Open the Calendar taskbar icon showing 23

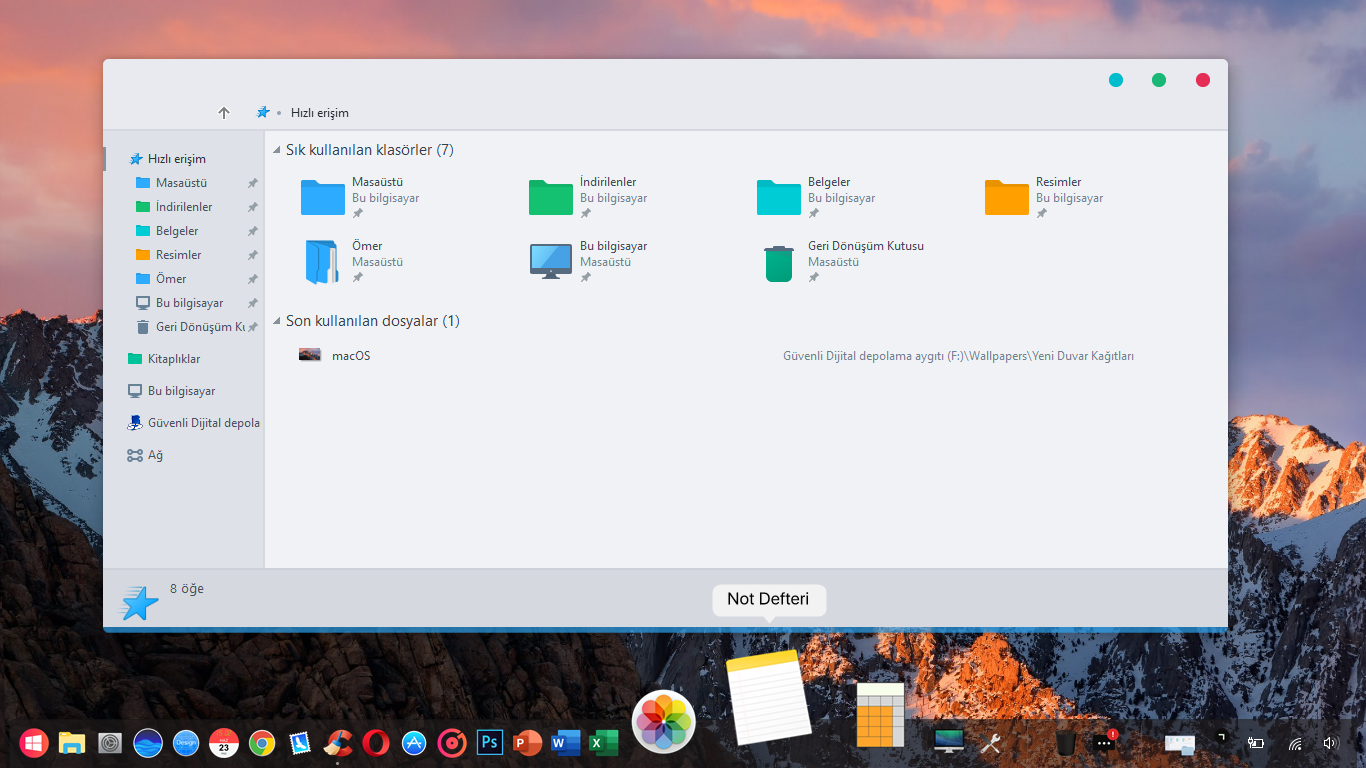click(x=224, y=743)
